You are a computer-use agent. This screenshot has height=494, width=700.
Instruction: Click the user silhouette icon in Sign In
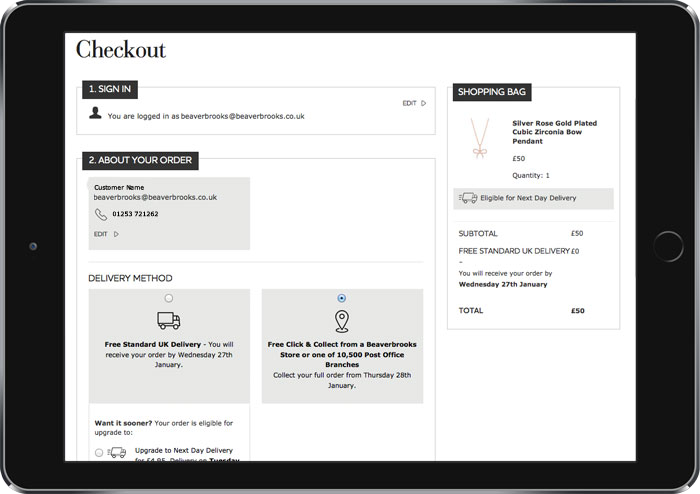[x=95, y=113]
